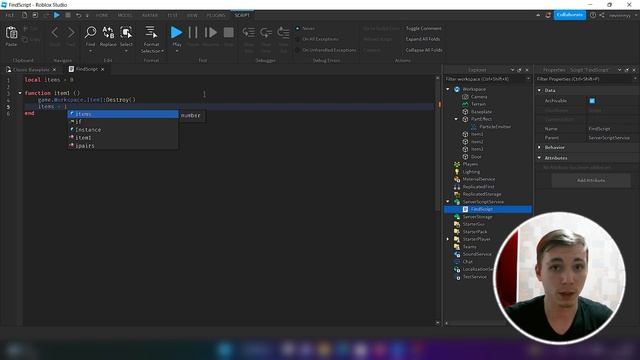The height and width of the screenshot is (360, 640).
Task: Switch to the MODEL ribbon tab
Action: pos(125,15)
